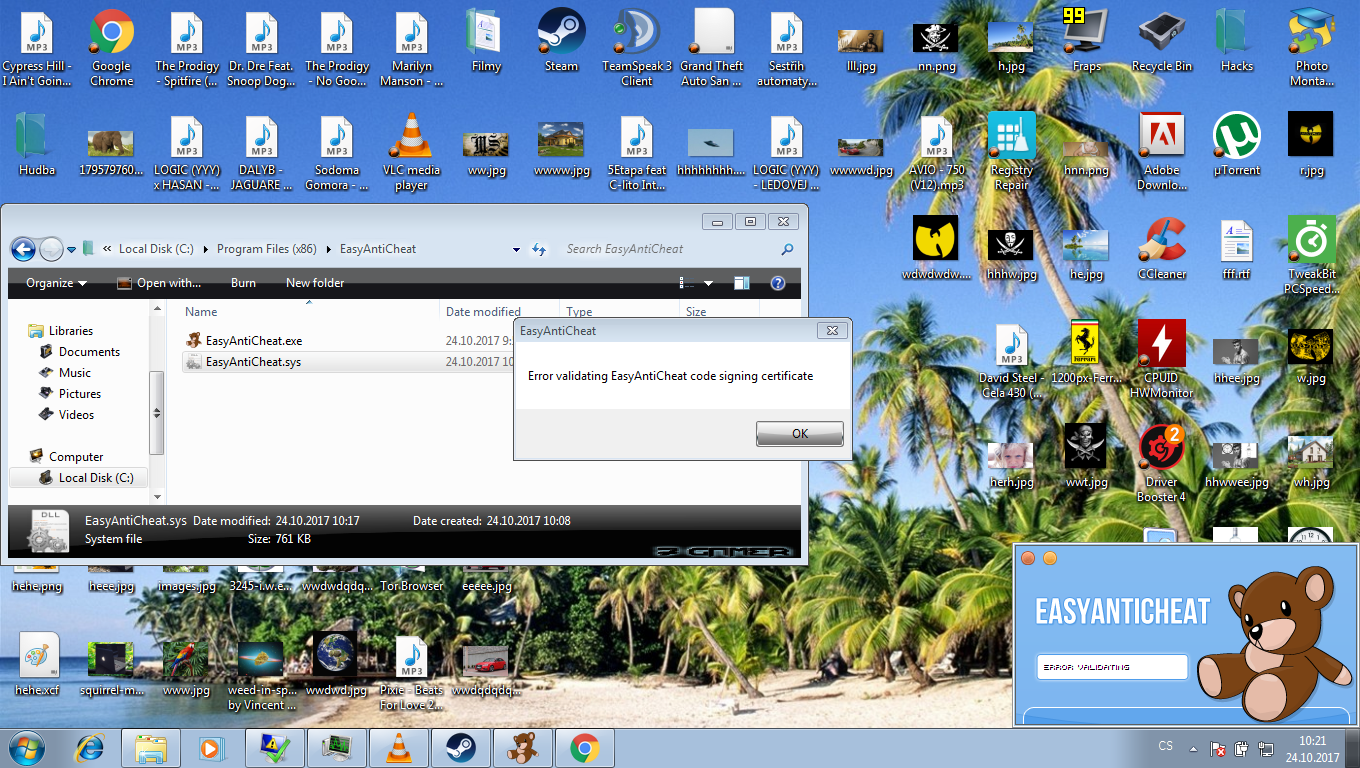The image size is (1360, 768).
Task: Click the Name column header
Action: [x=201, y=312]
